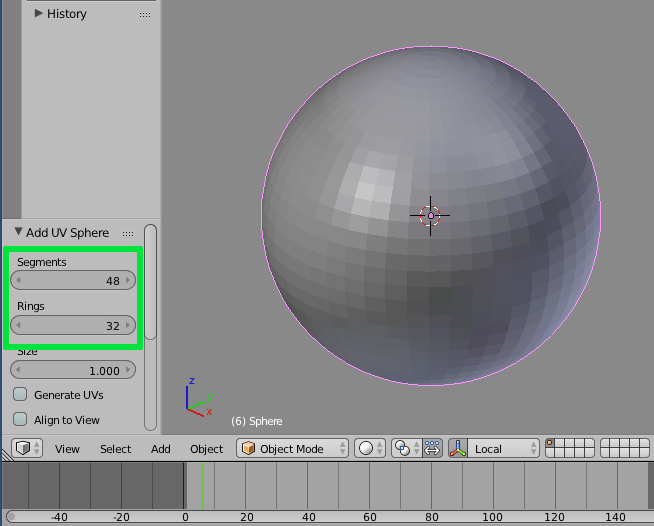Open the Object Mode dropdown

[292, 448]
